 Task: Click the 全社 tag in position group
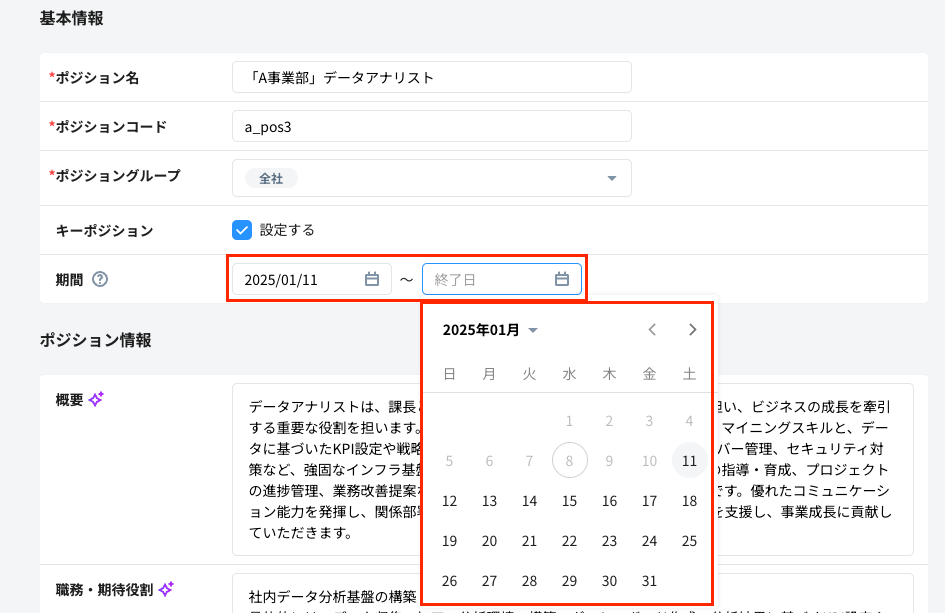[269, 177]
